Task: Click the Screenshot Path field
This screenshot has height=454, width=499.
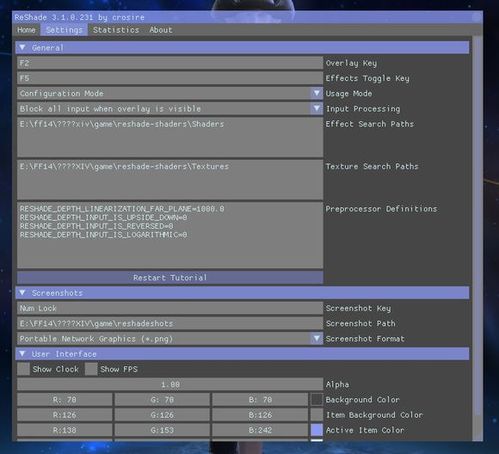Action: (x=170, y=323)
